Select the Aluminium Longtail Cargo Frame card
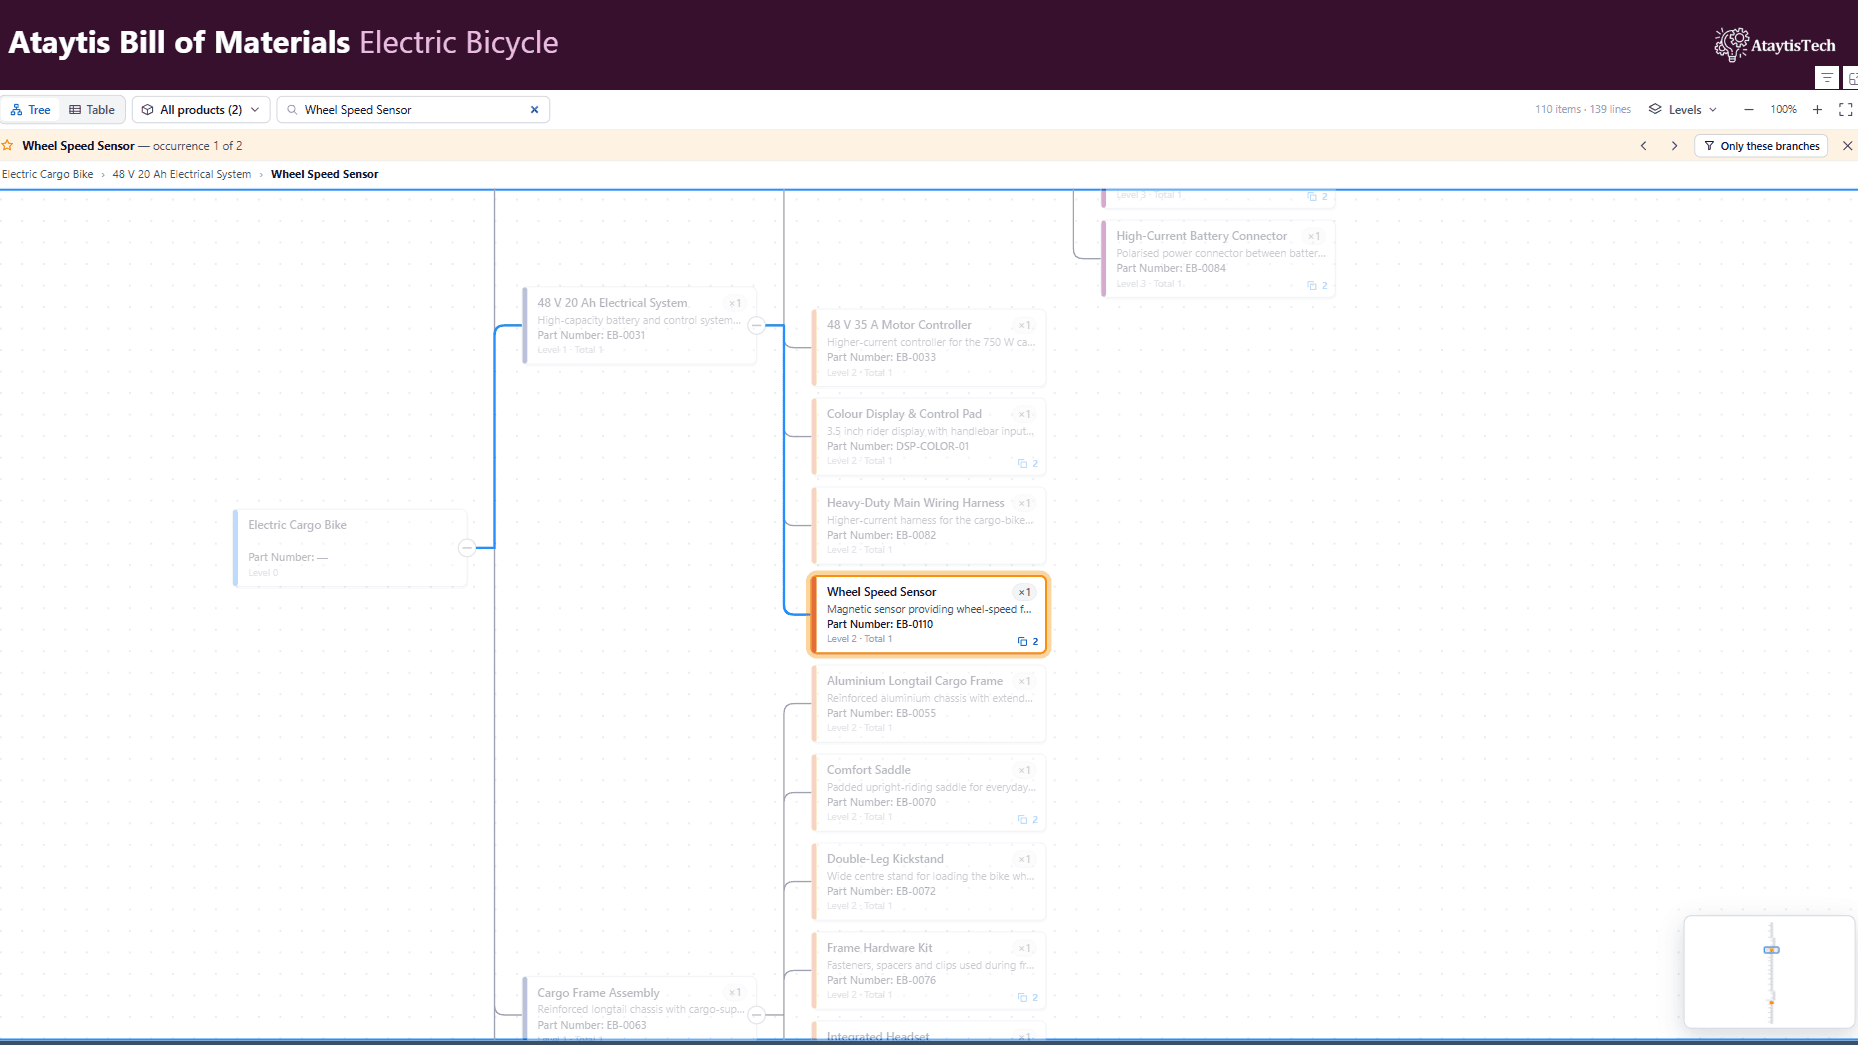The image size is (1858, 1045). coord(929,704)
